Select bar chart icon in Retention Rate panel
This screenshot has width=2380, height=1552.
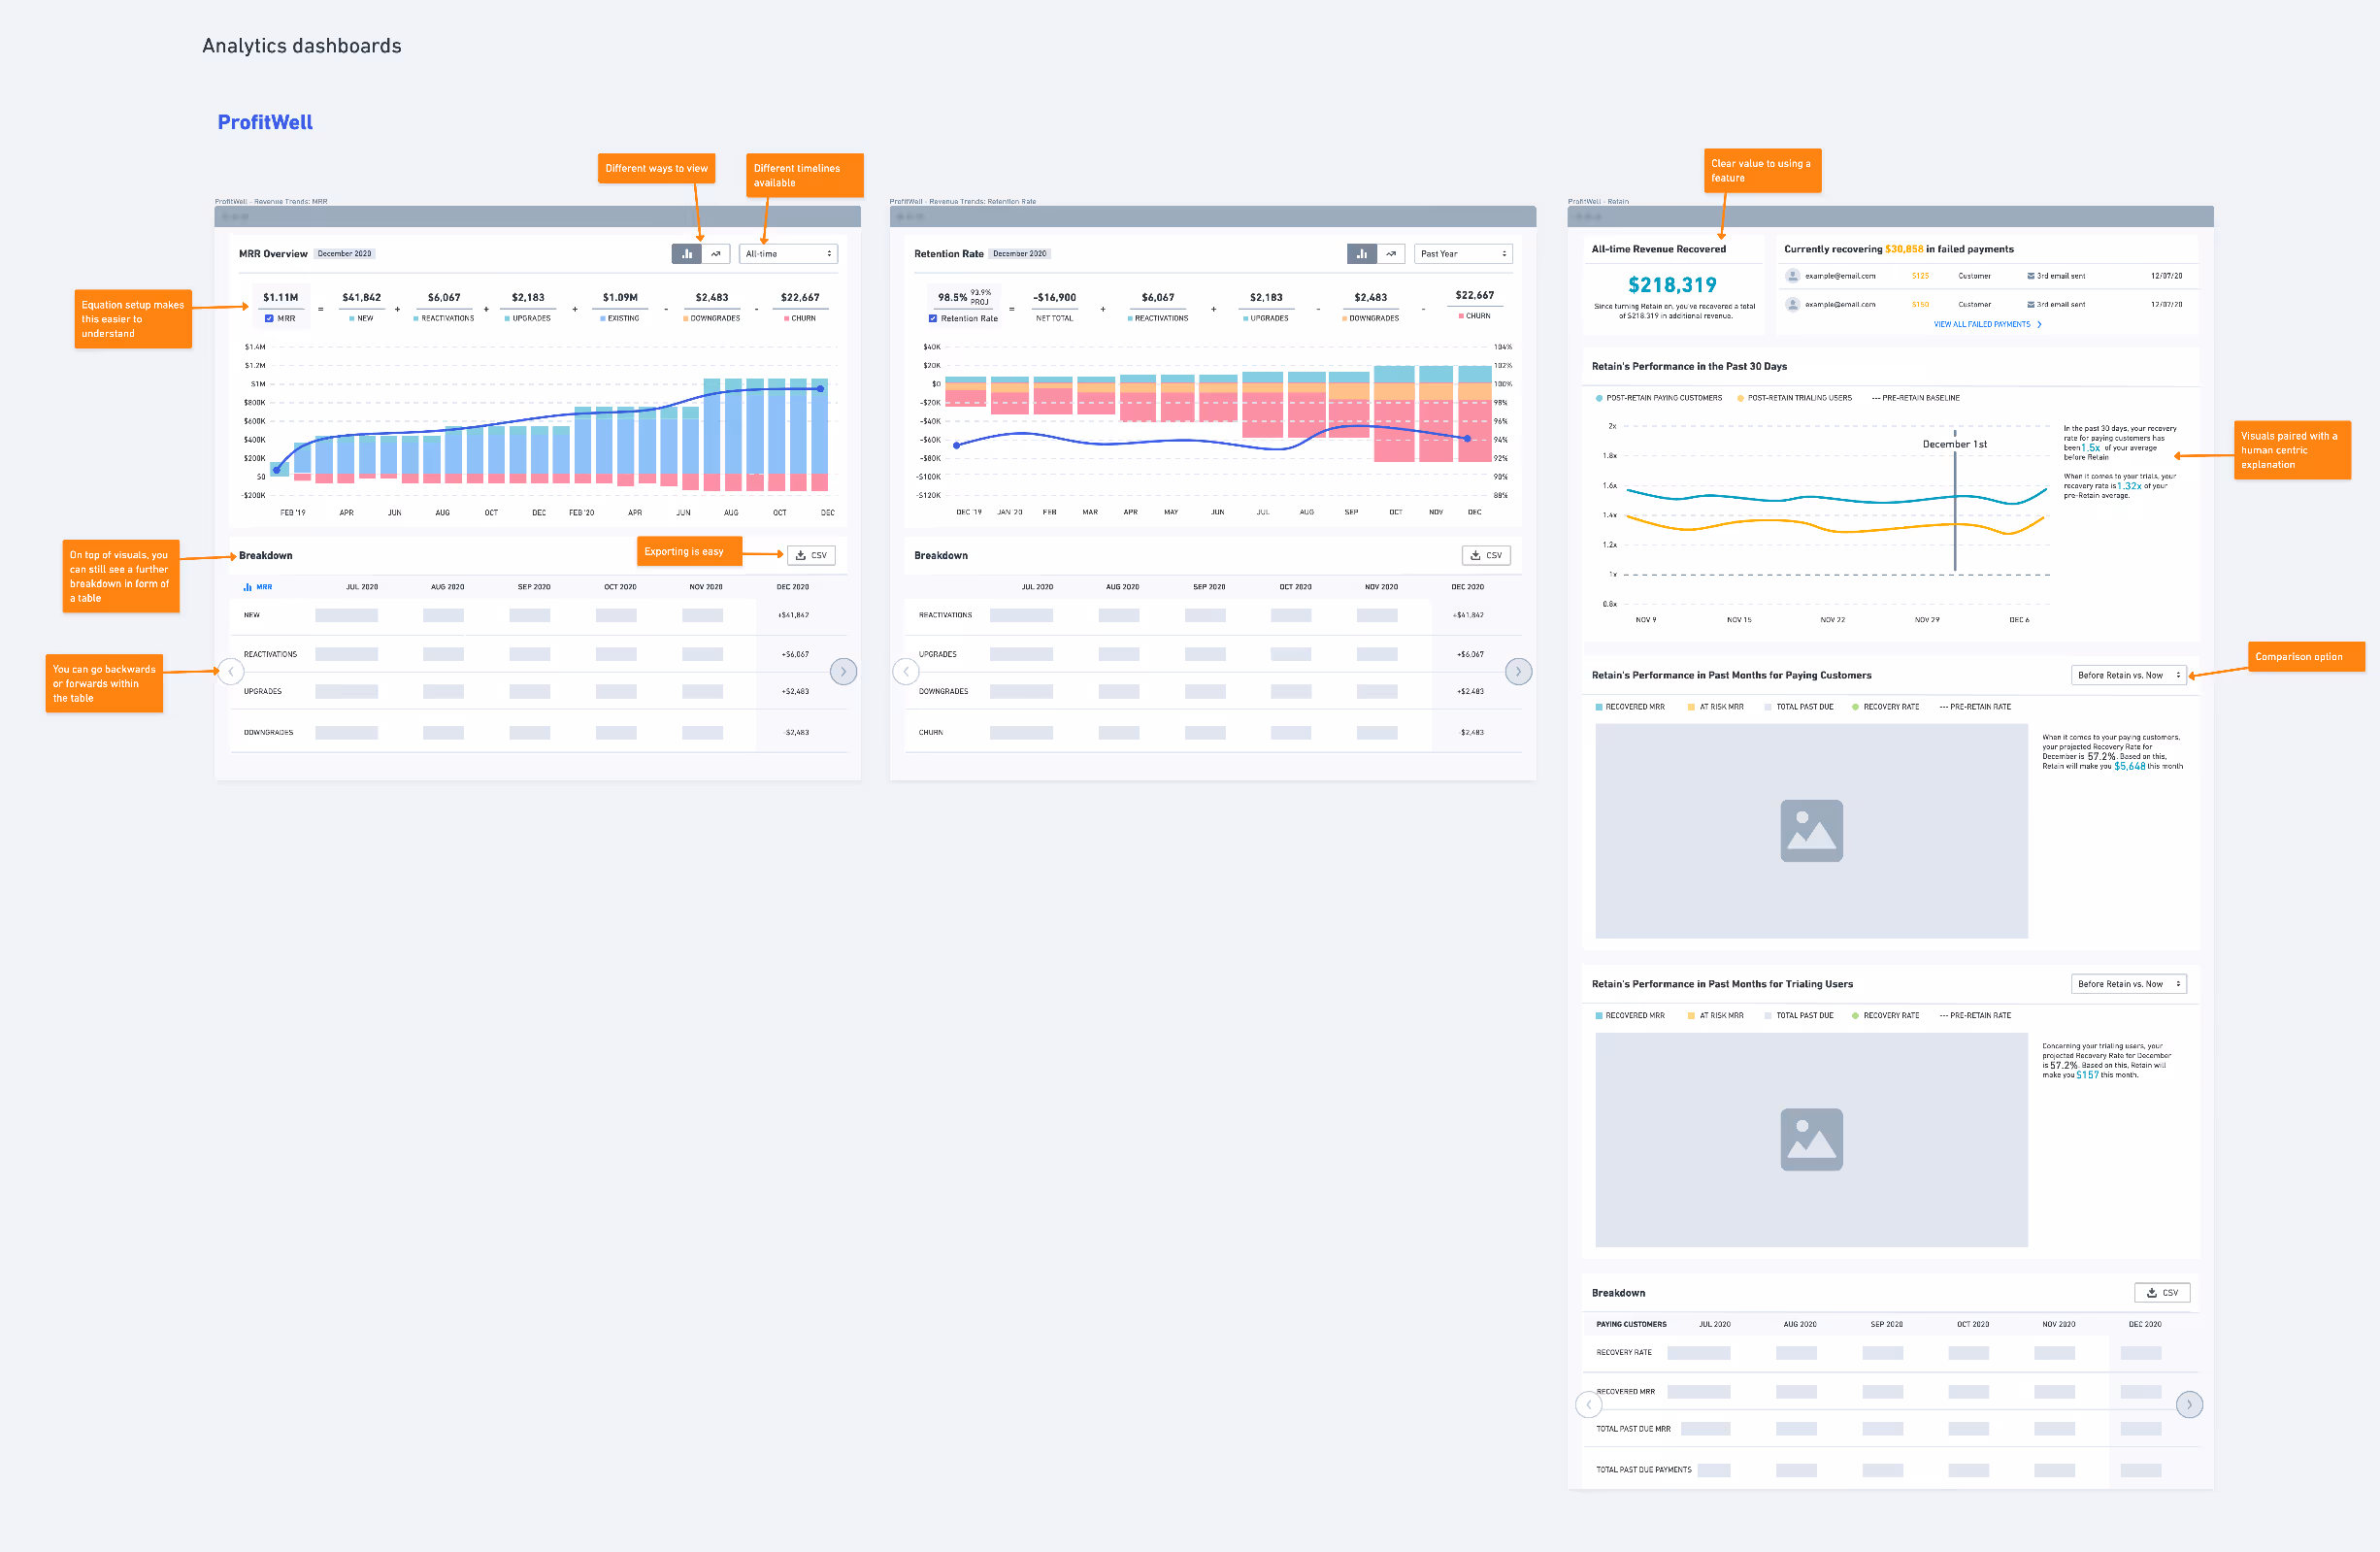coord(1361,254)
